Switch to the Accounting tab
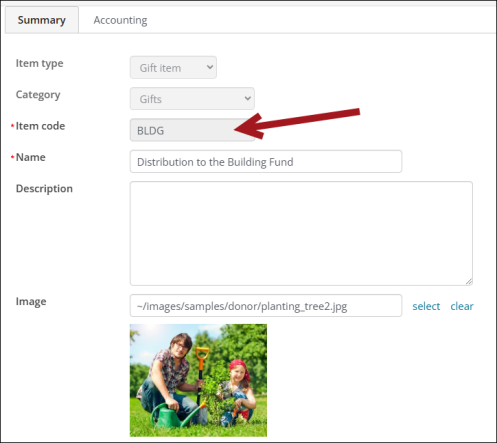This screenshot has height=443, width=497. [x=120, y=20]
